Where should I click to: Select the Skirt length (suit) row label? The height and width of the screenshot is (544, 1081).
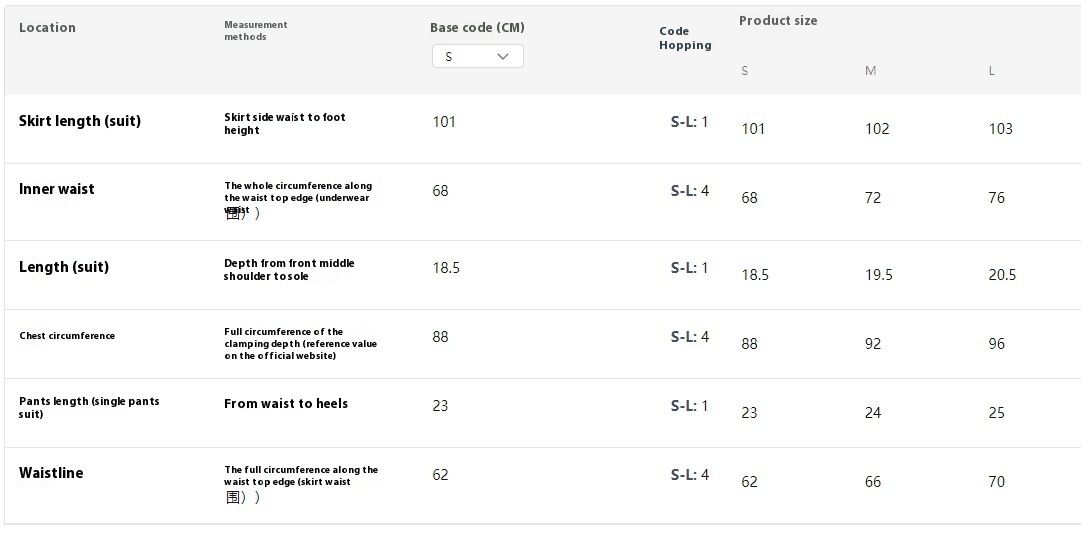point(80,121)
